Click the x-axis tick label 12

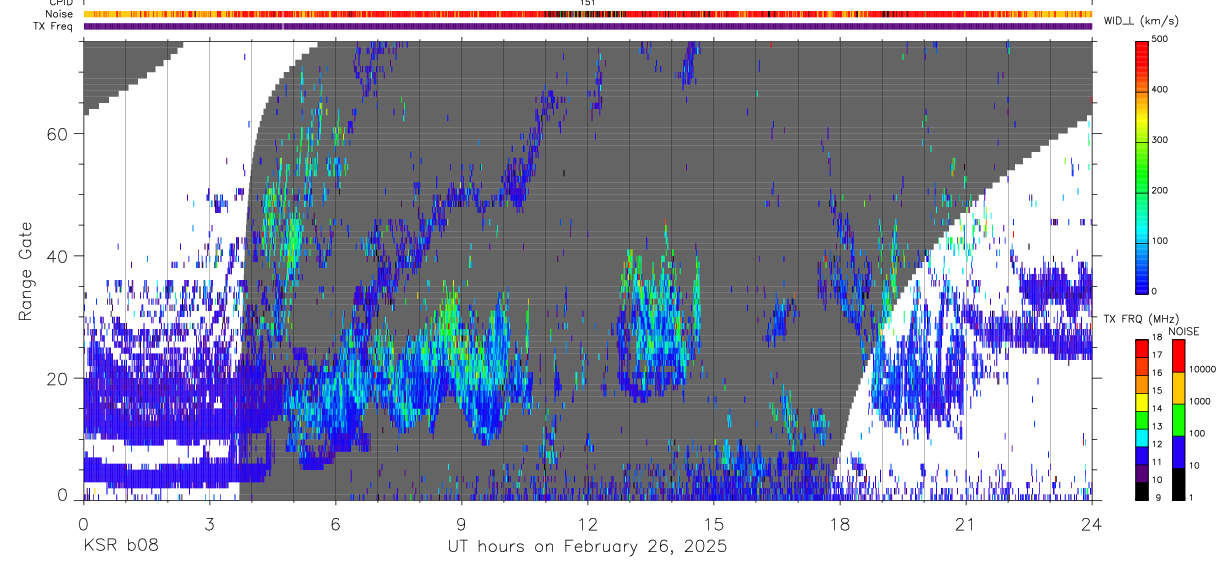[x=588, y=523]
